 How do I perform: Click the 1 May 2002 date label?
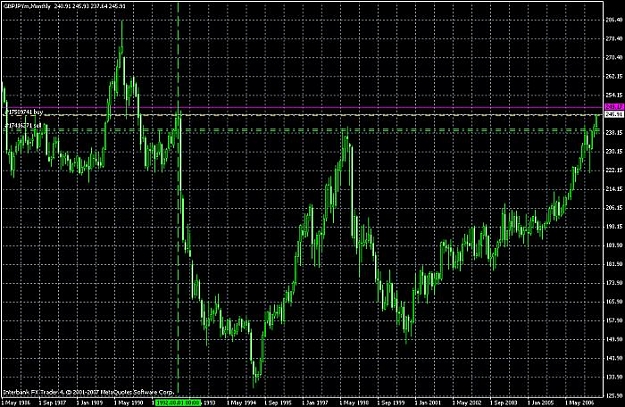tap(466, 403)
